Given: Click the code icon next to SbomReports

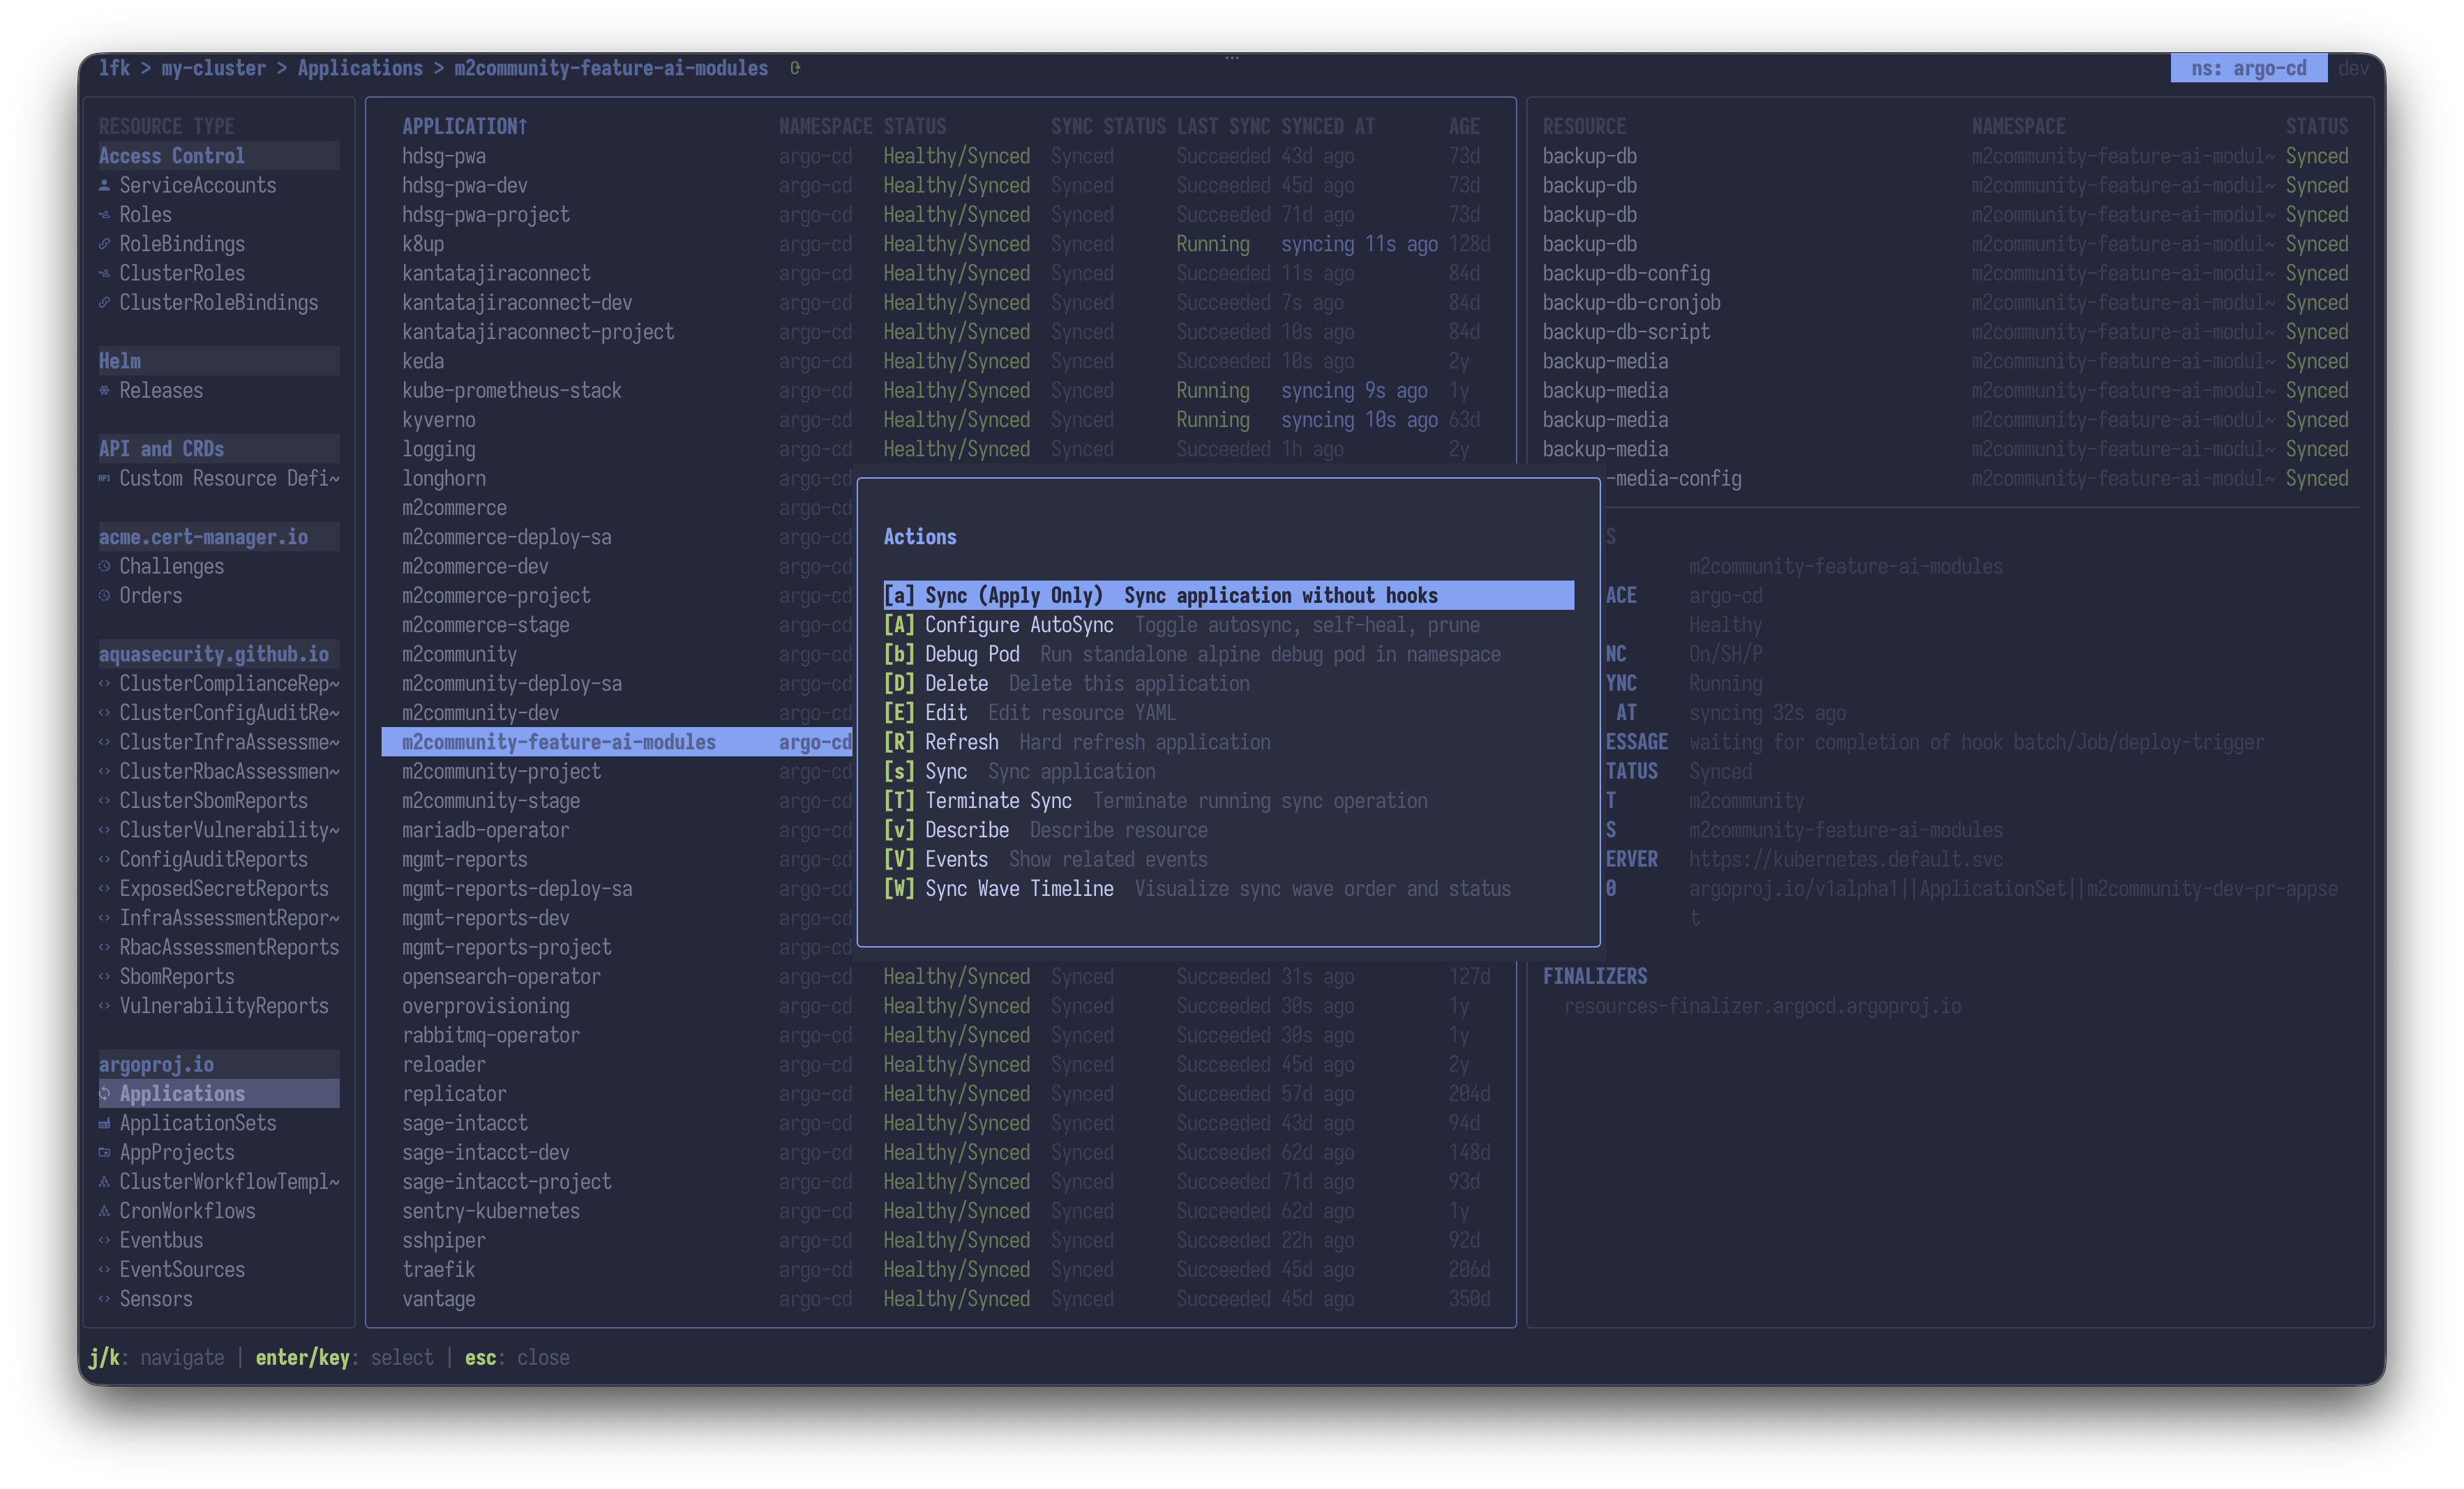Looking at the screenshot, I should tap(104, 976).
